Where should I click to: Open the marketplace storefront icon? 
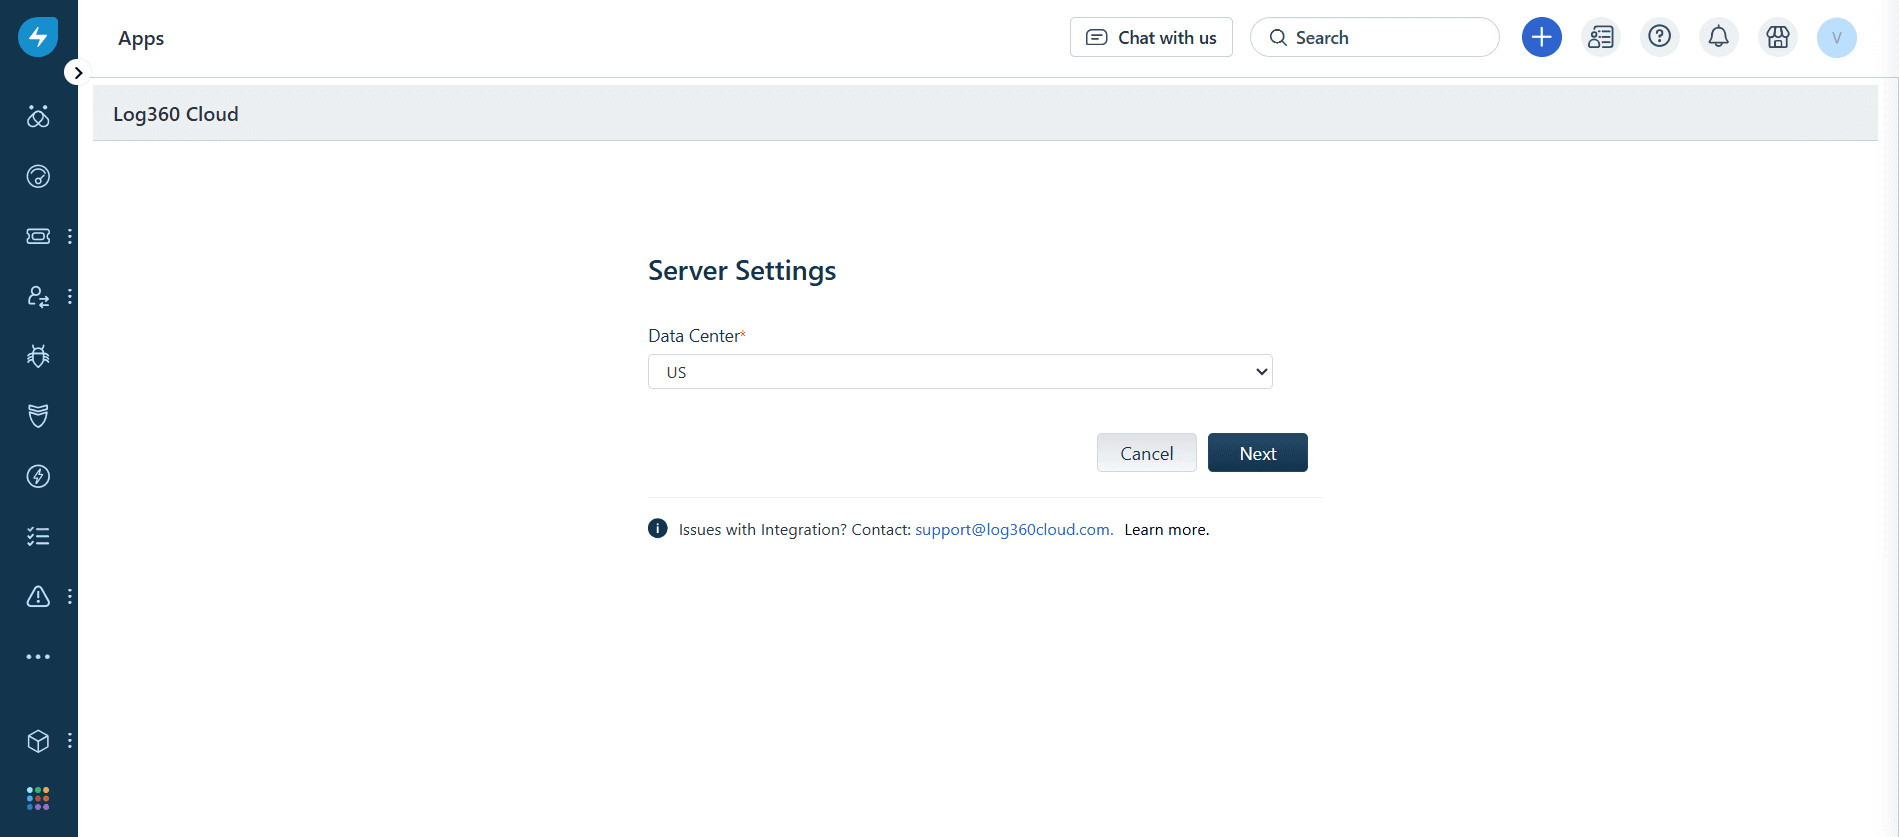[1778, 38]
